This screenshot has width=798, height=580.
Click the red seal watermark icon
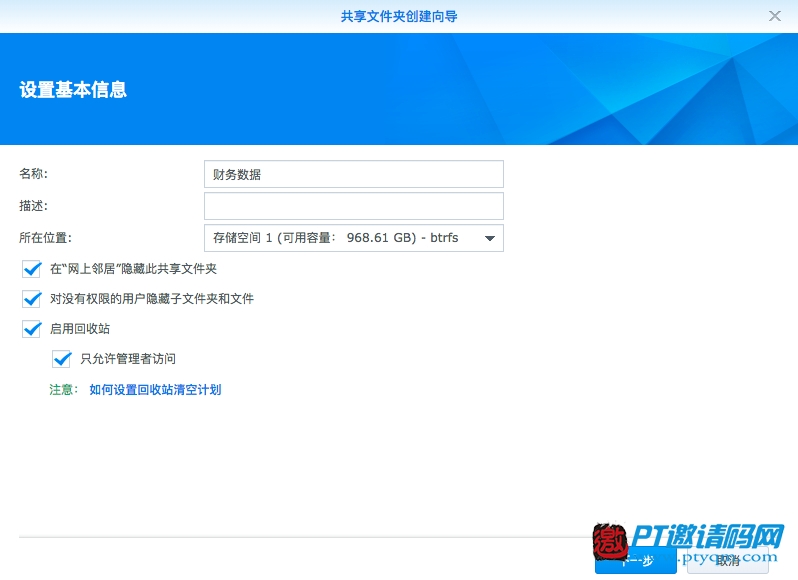609,543
